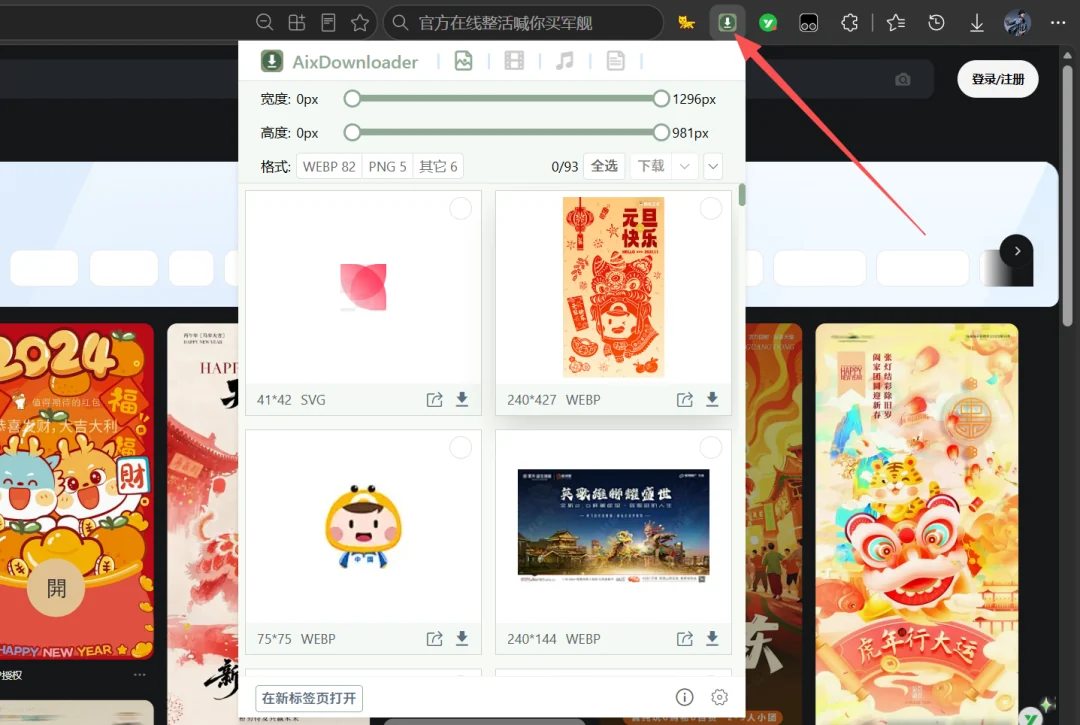Screen dimensions: 1080x725
Task: Download the 240*144 WEBP image
Action: coord(712,638)
